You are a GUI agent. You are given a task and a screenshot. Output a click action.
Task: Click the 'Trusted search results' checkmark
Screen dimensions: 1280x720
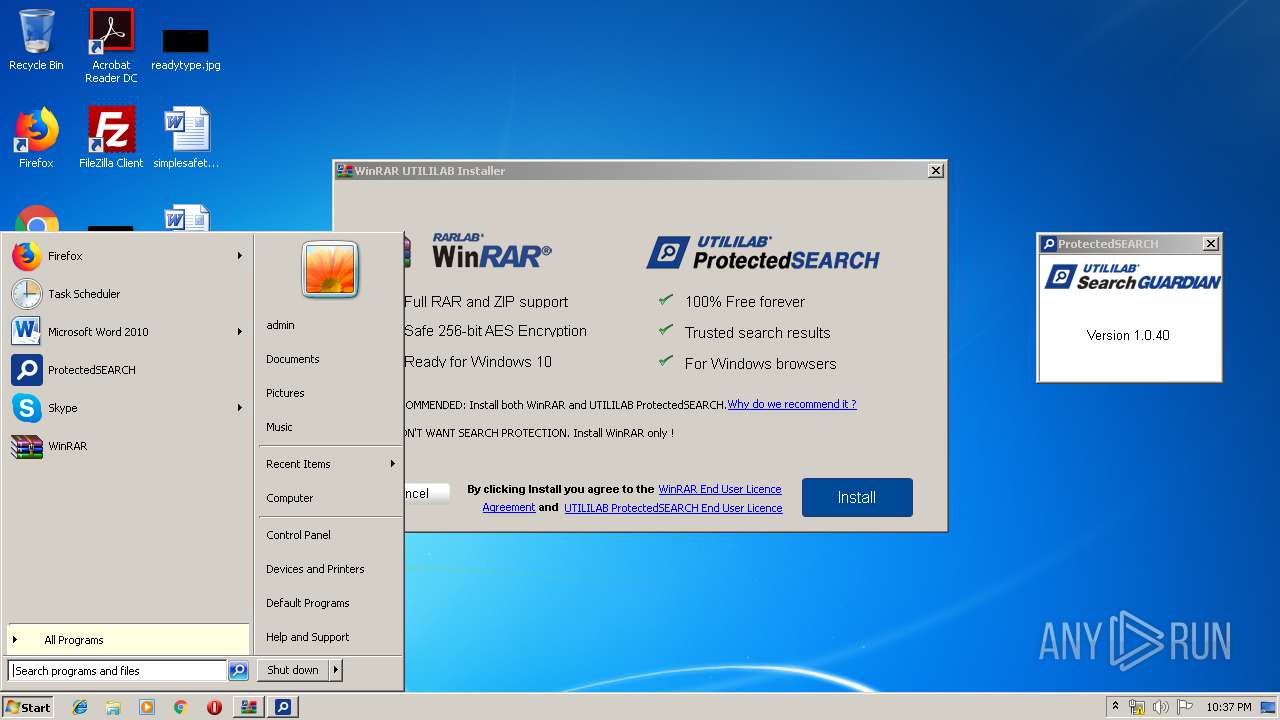pos(665,331)
